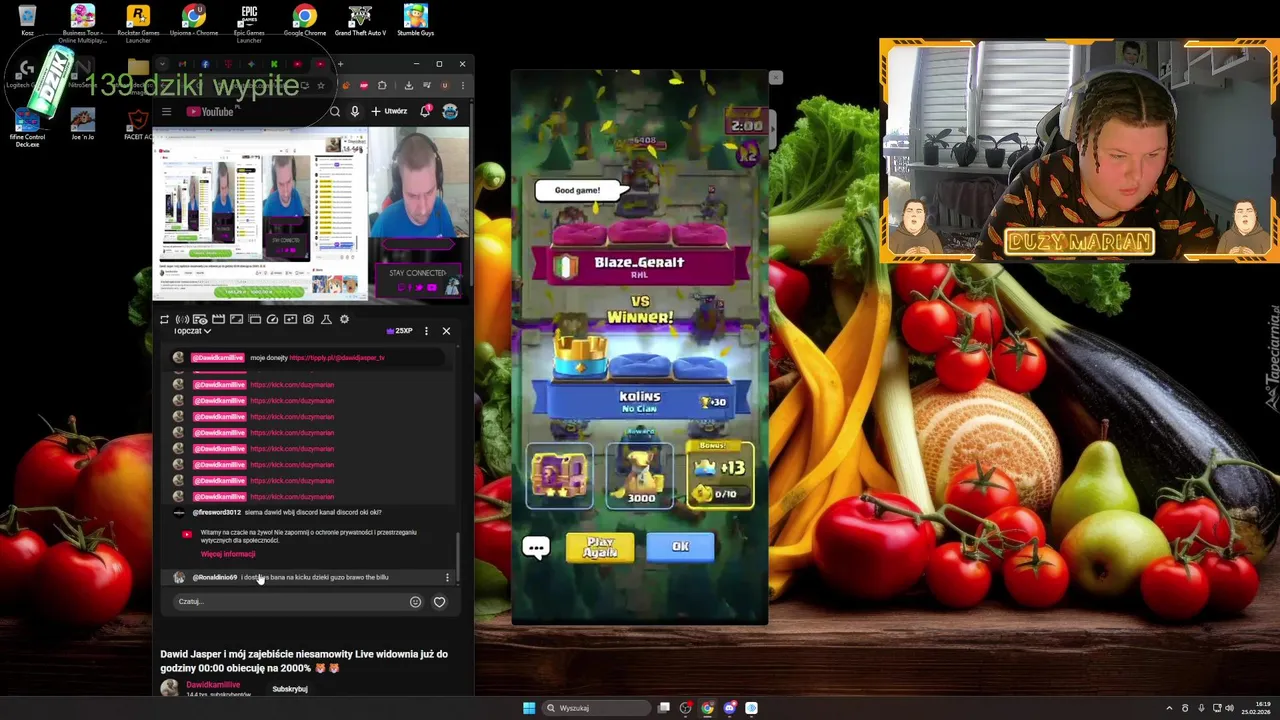Open options for Ronaldinio69's chat message
The height and width of the screenshot is (720, 1280).
click(x=447, y=577)
